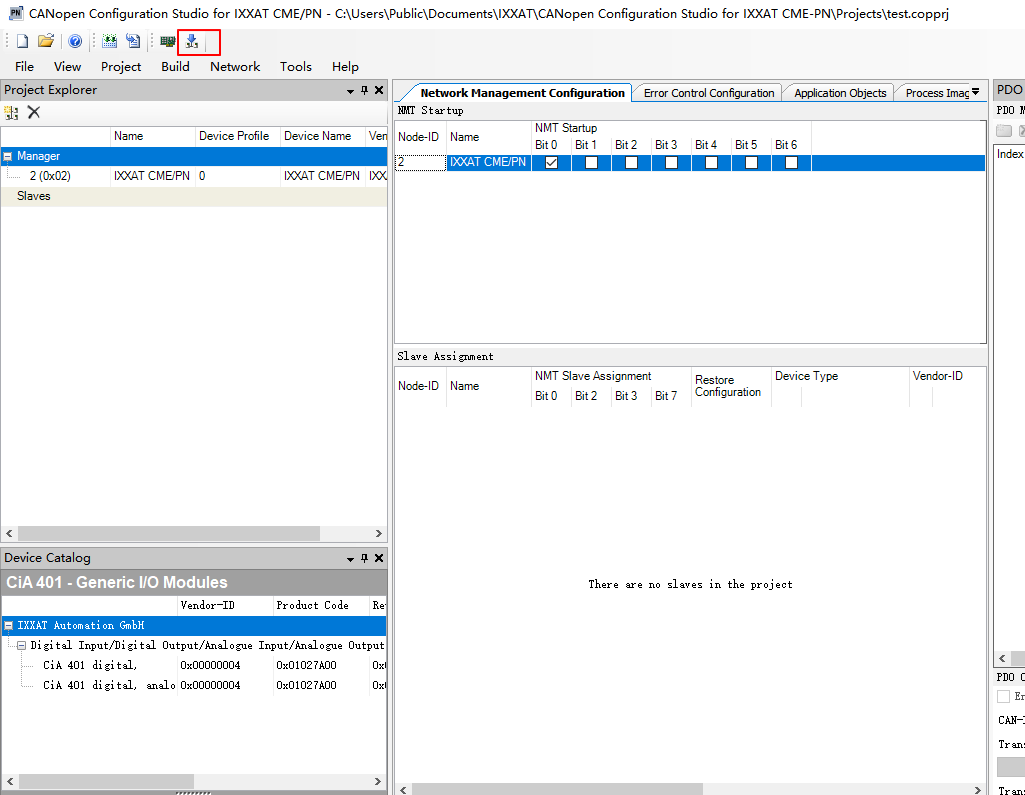Click the PN application icon in title bar

pos(16,12)
